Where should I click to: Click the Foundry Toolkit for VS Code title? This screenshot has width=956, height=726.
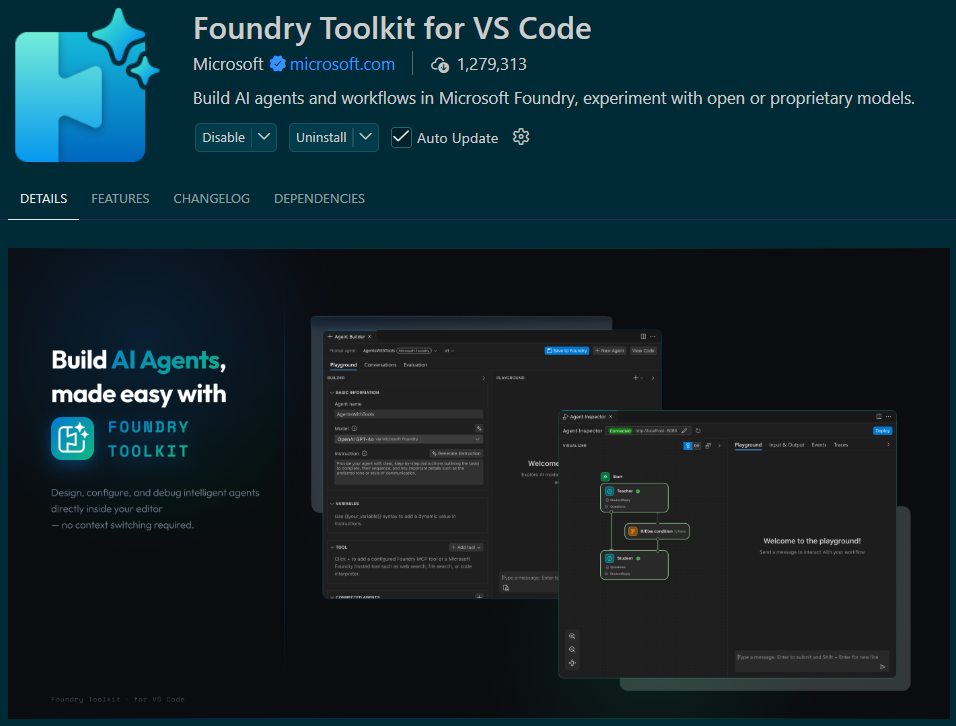392,29
